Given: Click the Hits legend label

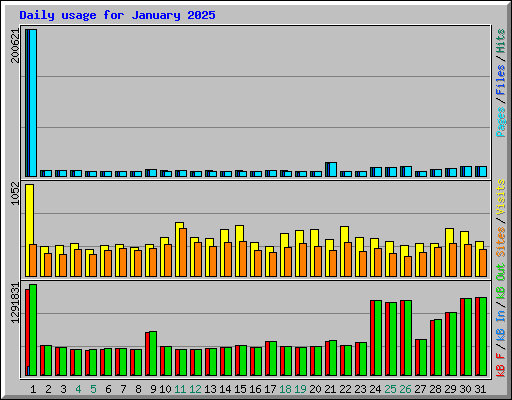Looking at the screenshot, I should point(501,41).
